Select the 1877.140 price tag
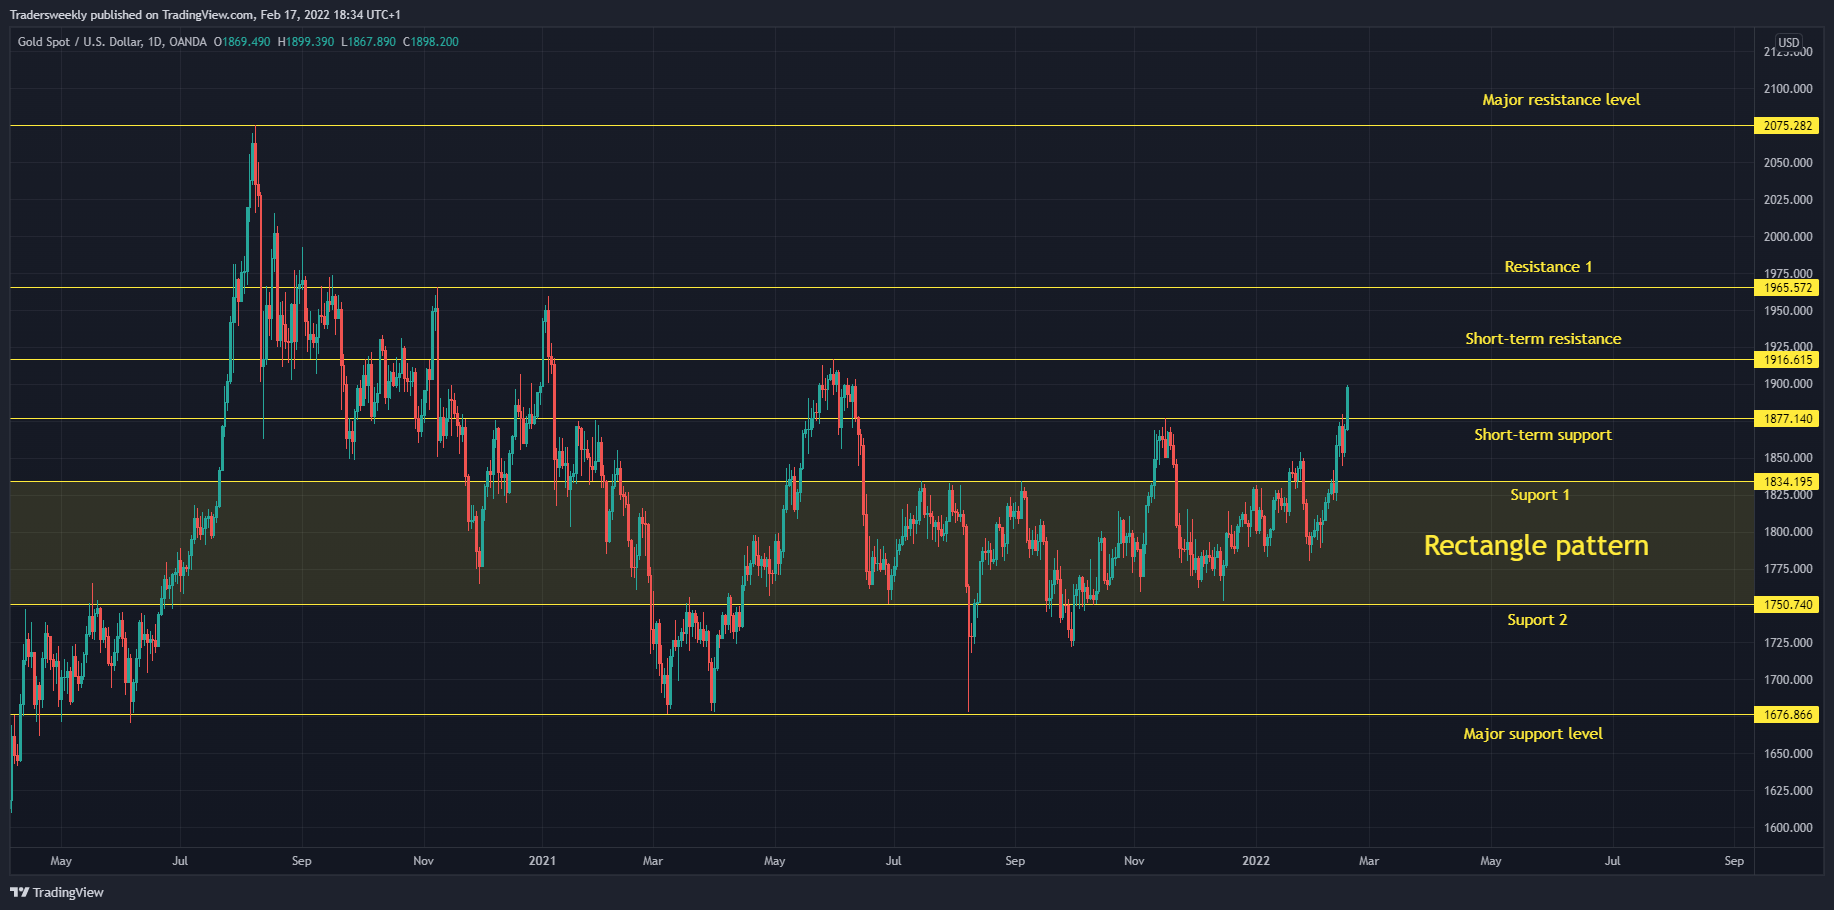This screenshot has height=910, width=1834. (1787, 419)
